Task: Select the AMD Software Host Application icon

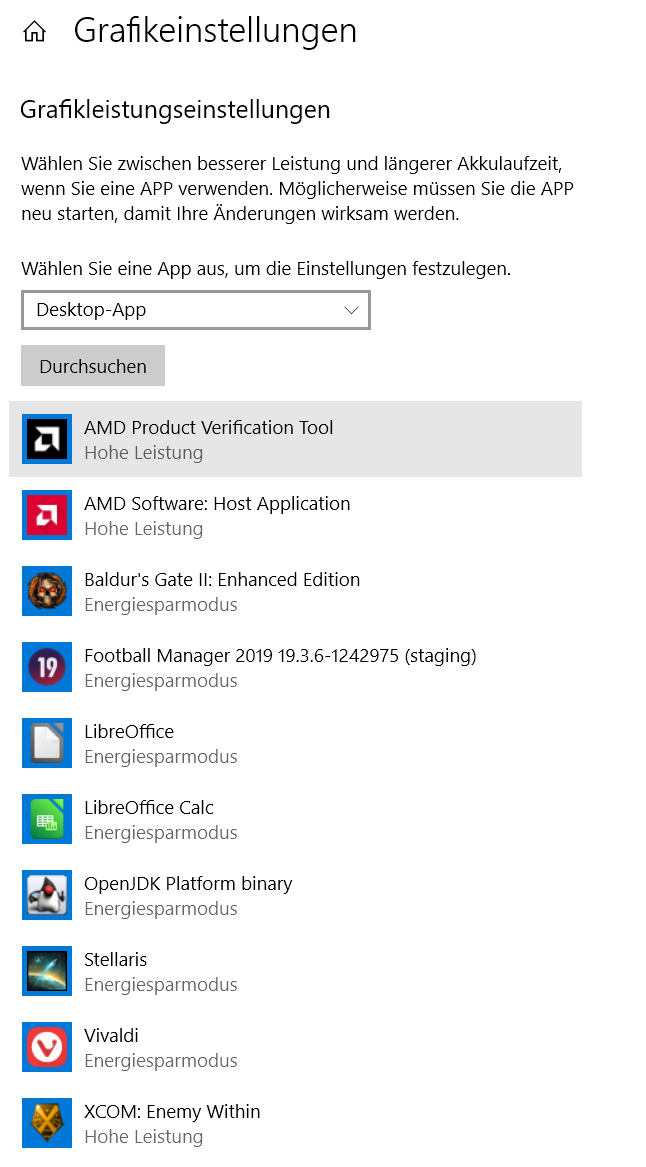Action: click(47, 515)
